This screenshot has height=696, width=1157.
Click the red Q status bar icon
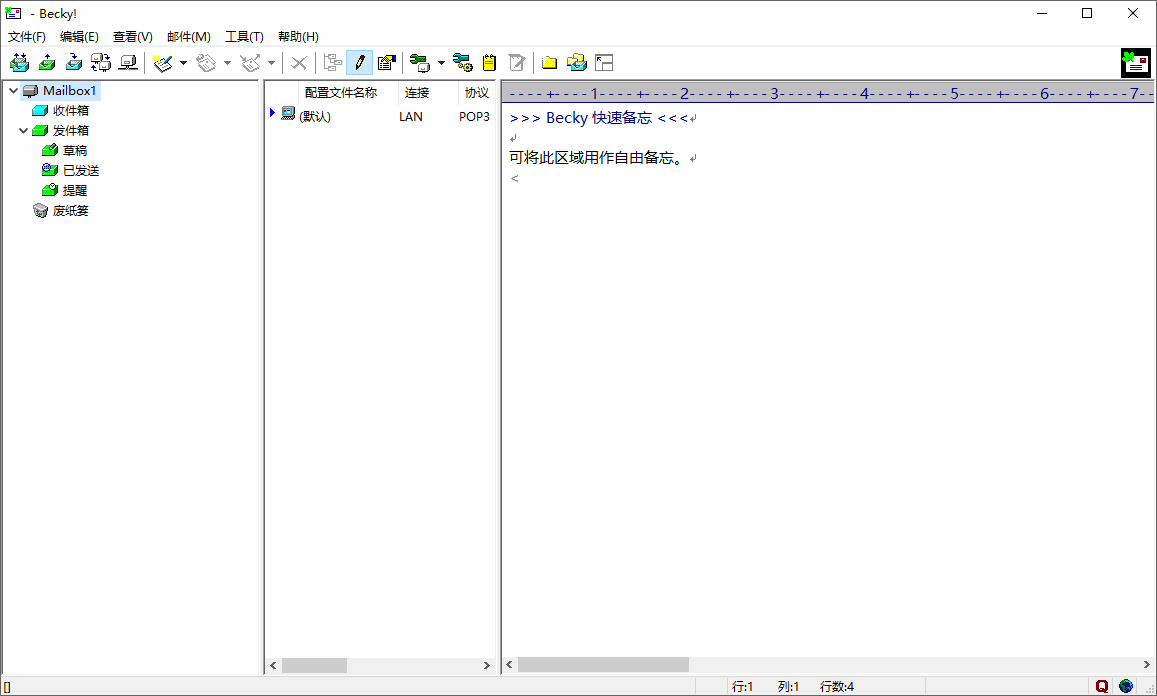(x=1102, y=686)
